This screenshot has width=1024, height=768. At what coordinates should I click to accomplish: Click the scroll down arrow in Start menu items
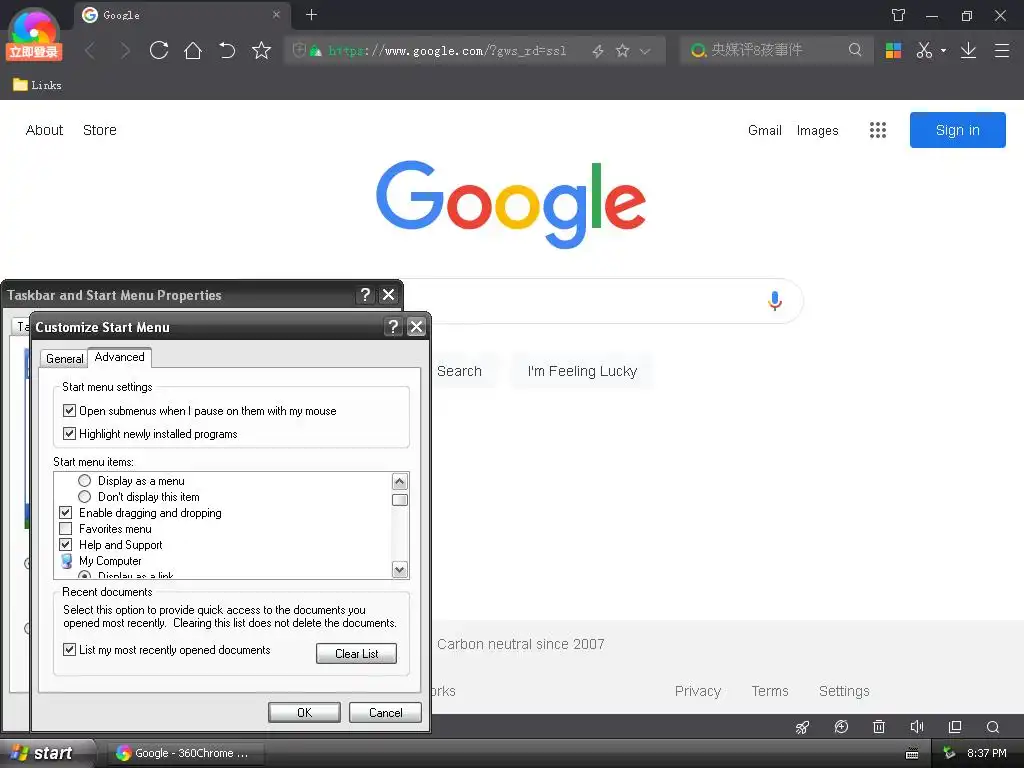point(400,569)
